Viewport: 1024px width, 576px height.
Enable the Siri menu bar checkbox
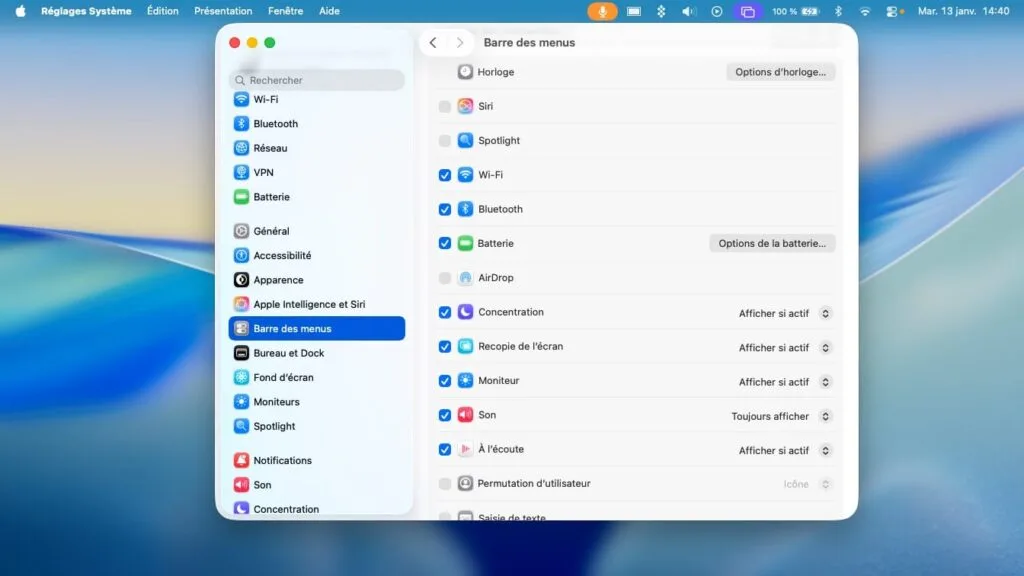click(x=445, y=106)
